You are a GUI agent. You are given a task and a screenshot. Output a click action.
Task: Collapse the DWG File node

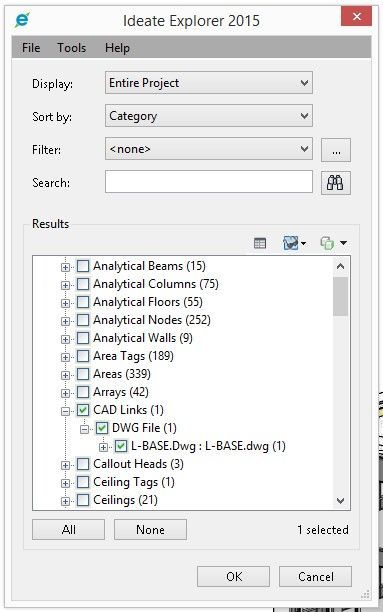(x=84, y=429)
